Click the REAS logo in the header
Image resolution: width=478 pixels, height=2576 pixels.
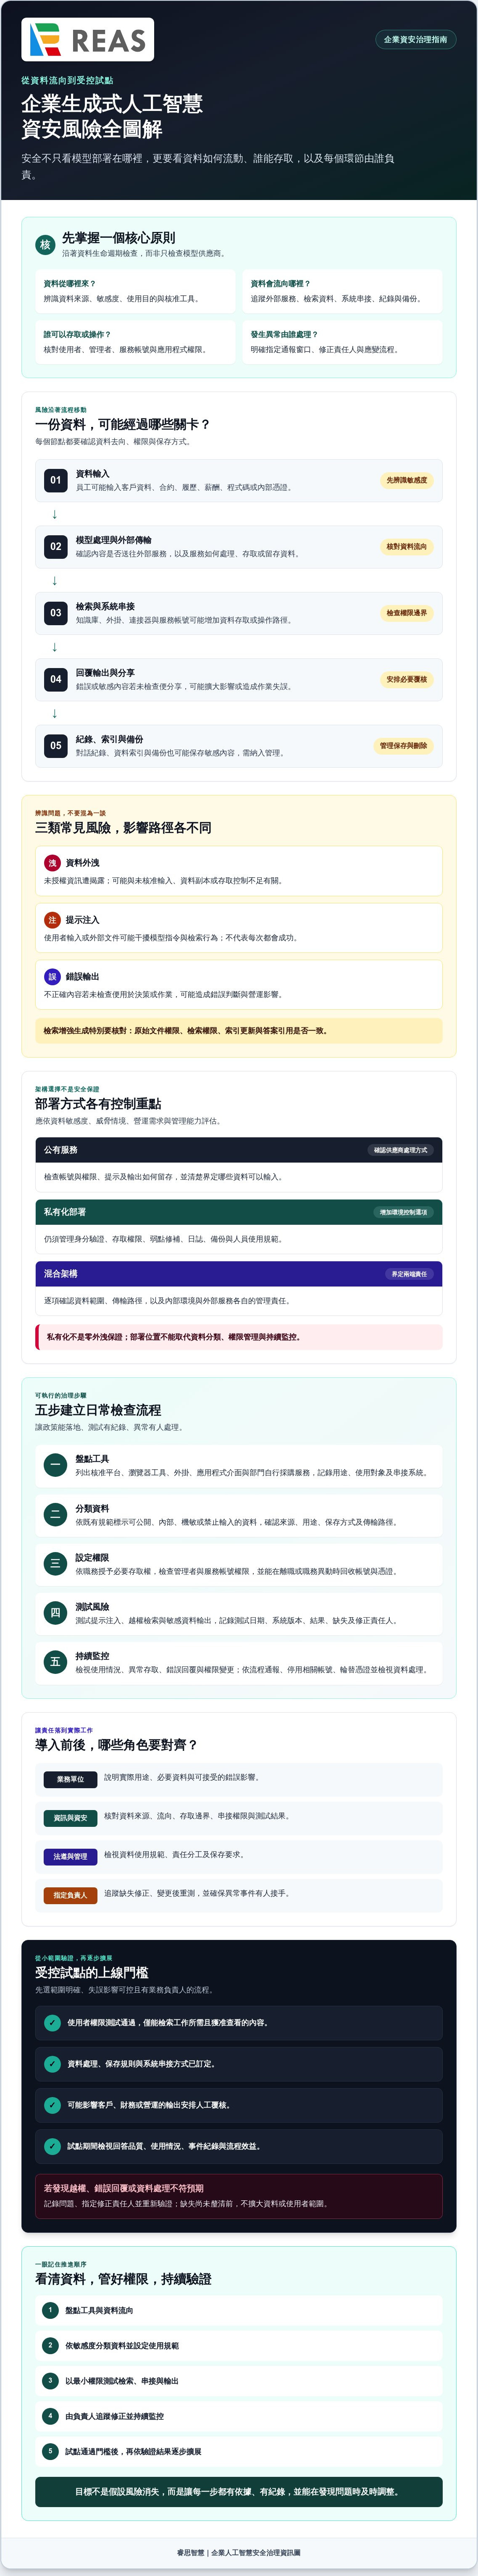click(x=88, y=40)
